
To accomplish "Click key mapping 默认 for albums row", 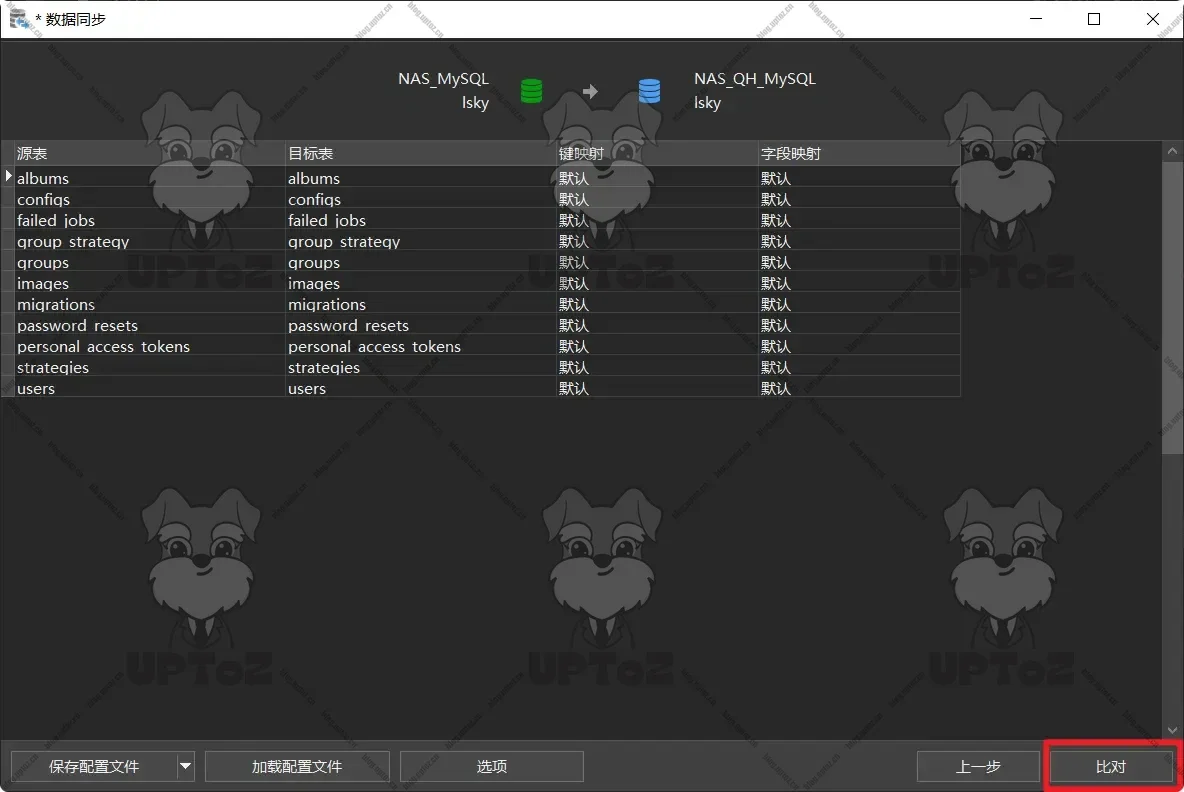I will point(657,178).
